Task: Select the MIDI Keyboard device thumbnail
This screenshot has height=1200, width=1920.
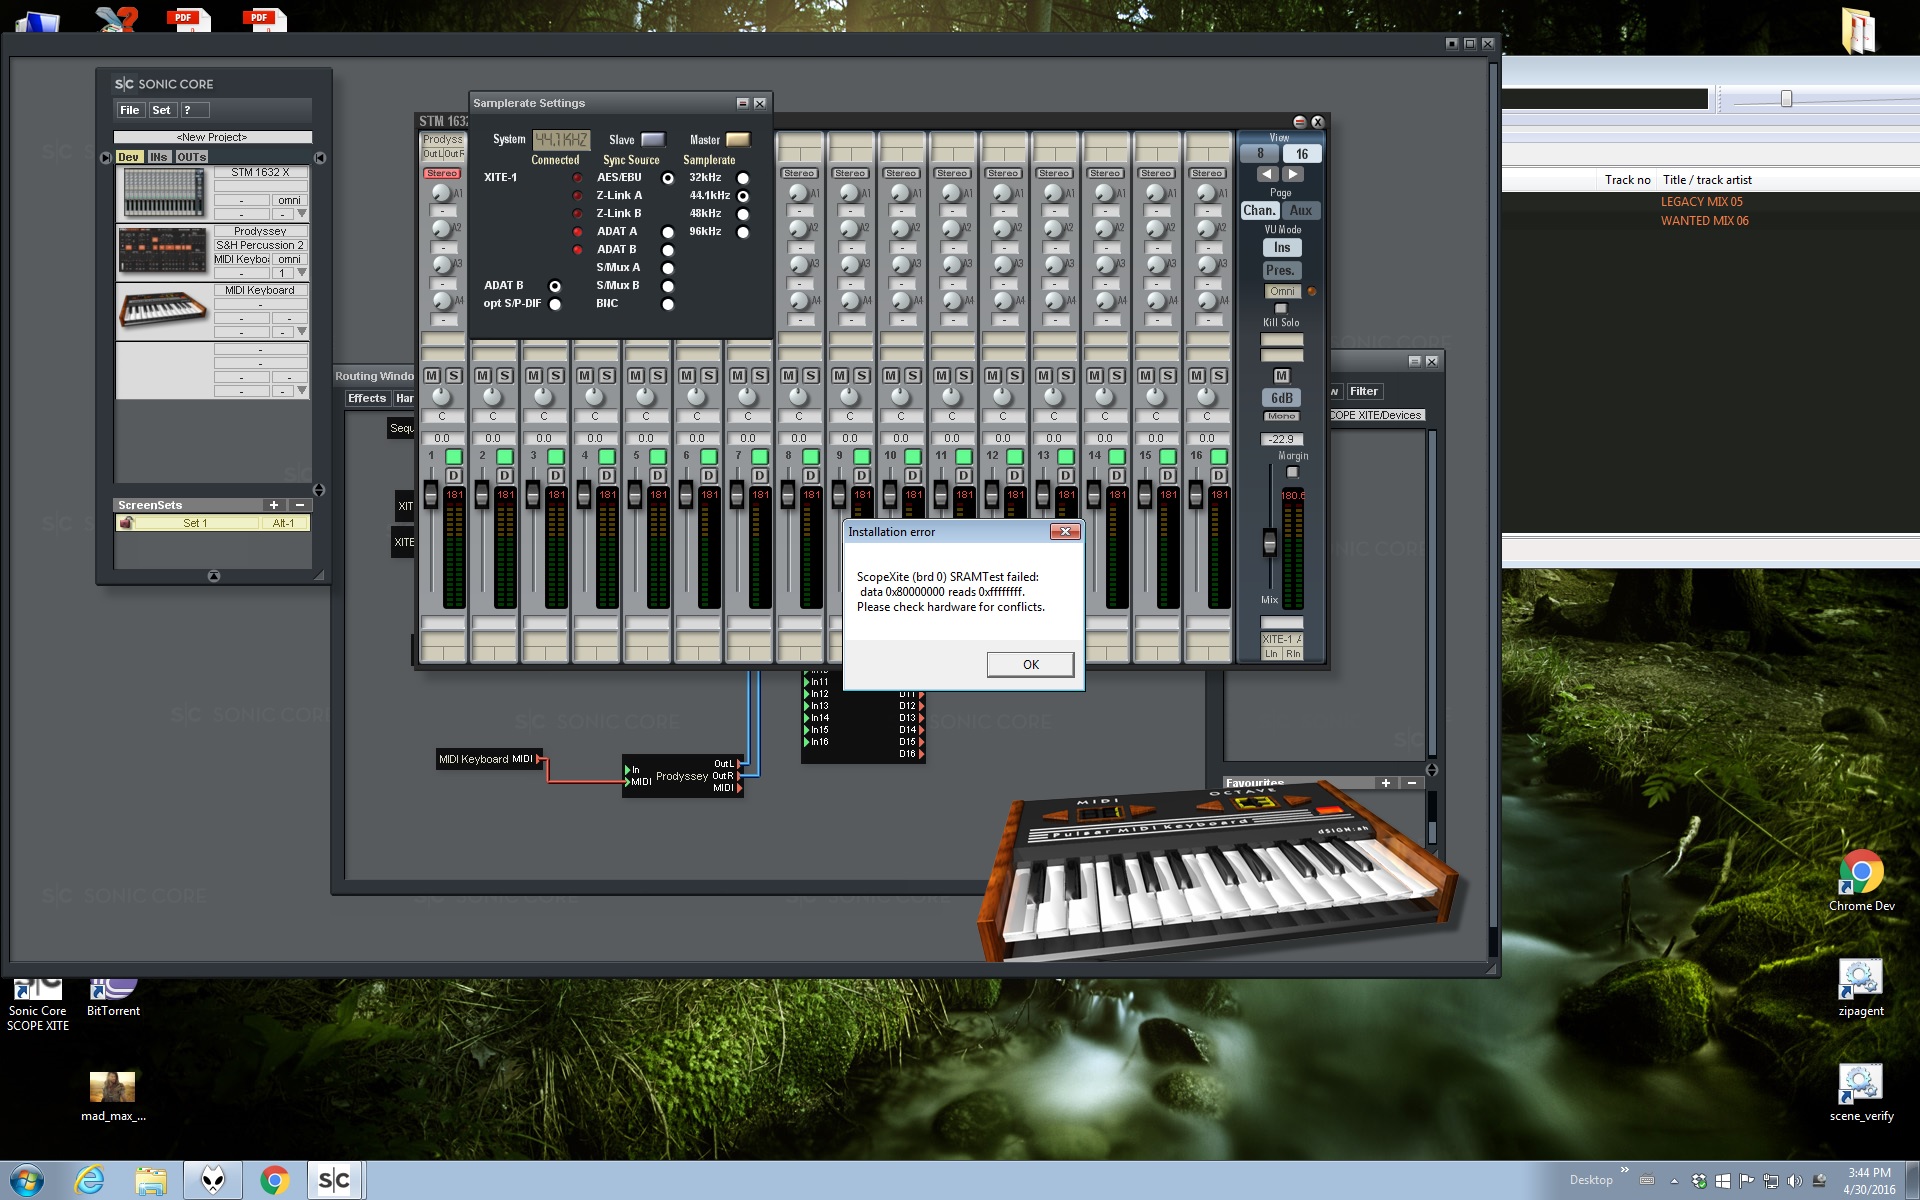Action: tap(163, 310)
